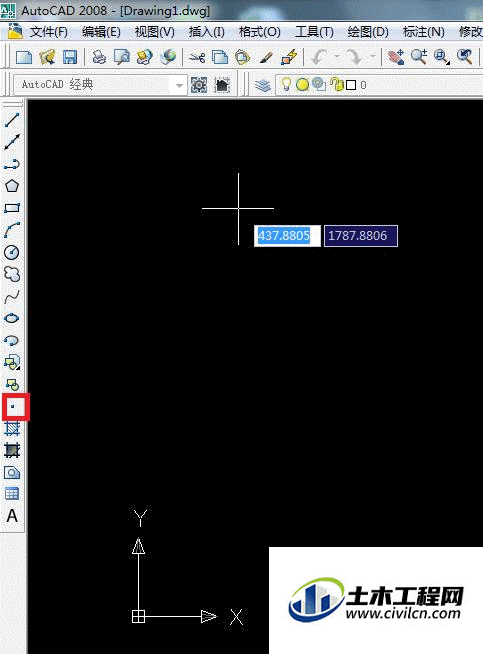Select the Ellipse tool
This screenshot has width=483, height=654.
coord(12,318)
